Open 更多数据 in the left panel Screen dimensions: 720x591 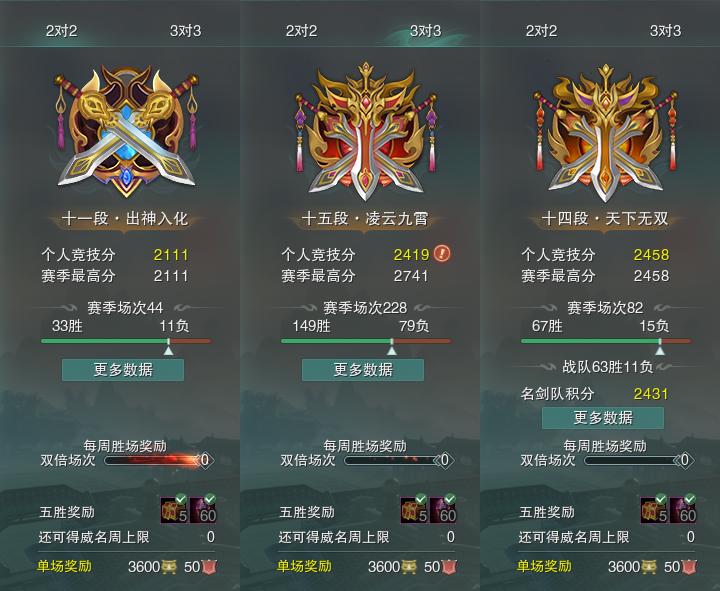(x=123, y=370)
